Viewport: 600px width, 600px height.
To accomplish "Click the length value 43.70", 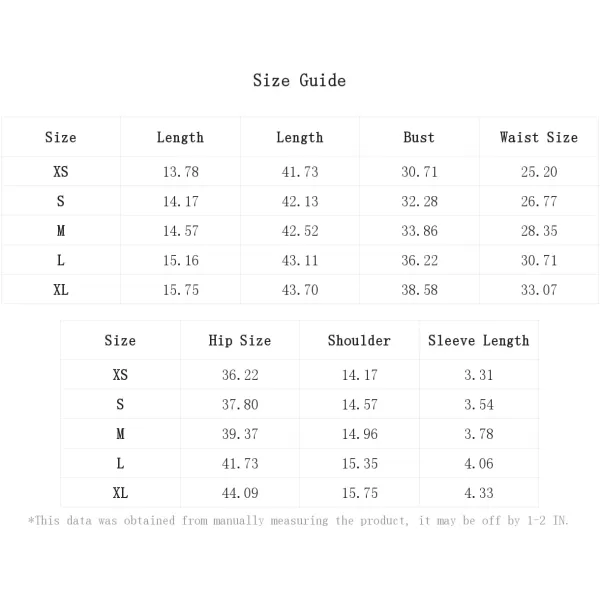I will 300,290.
